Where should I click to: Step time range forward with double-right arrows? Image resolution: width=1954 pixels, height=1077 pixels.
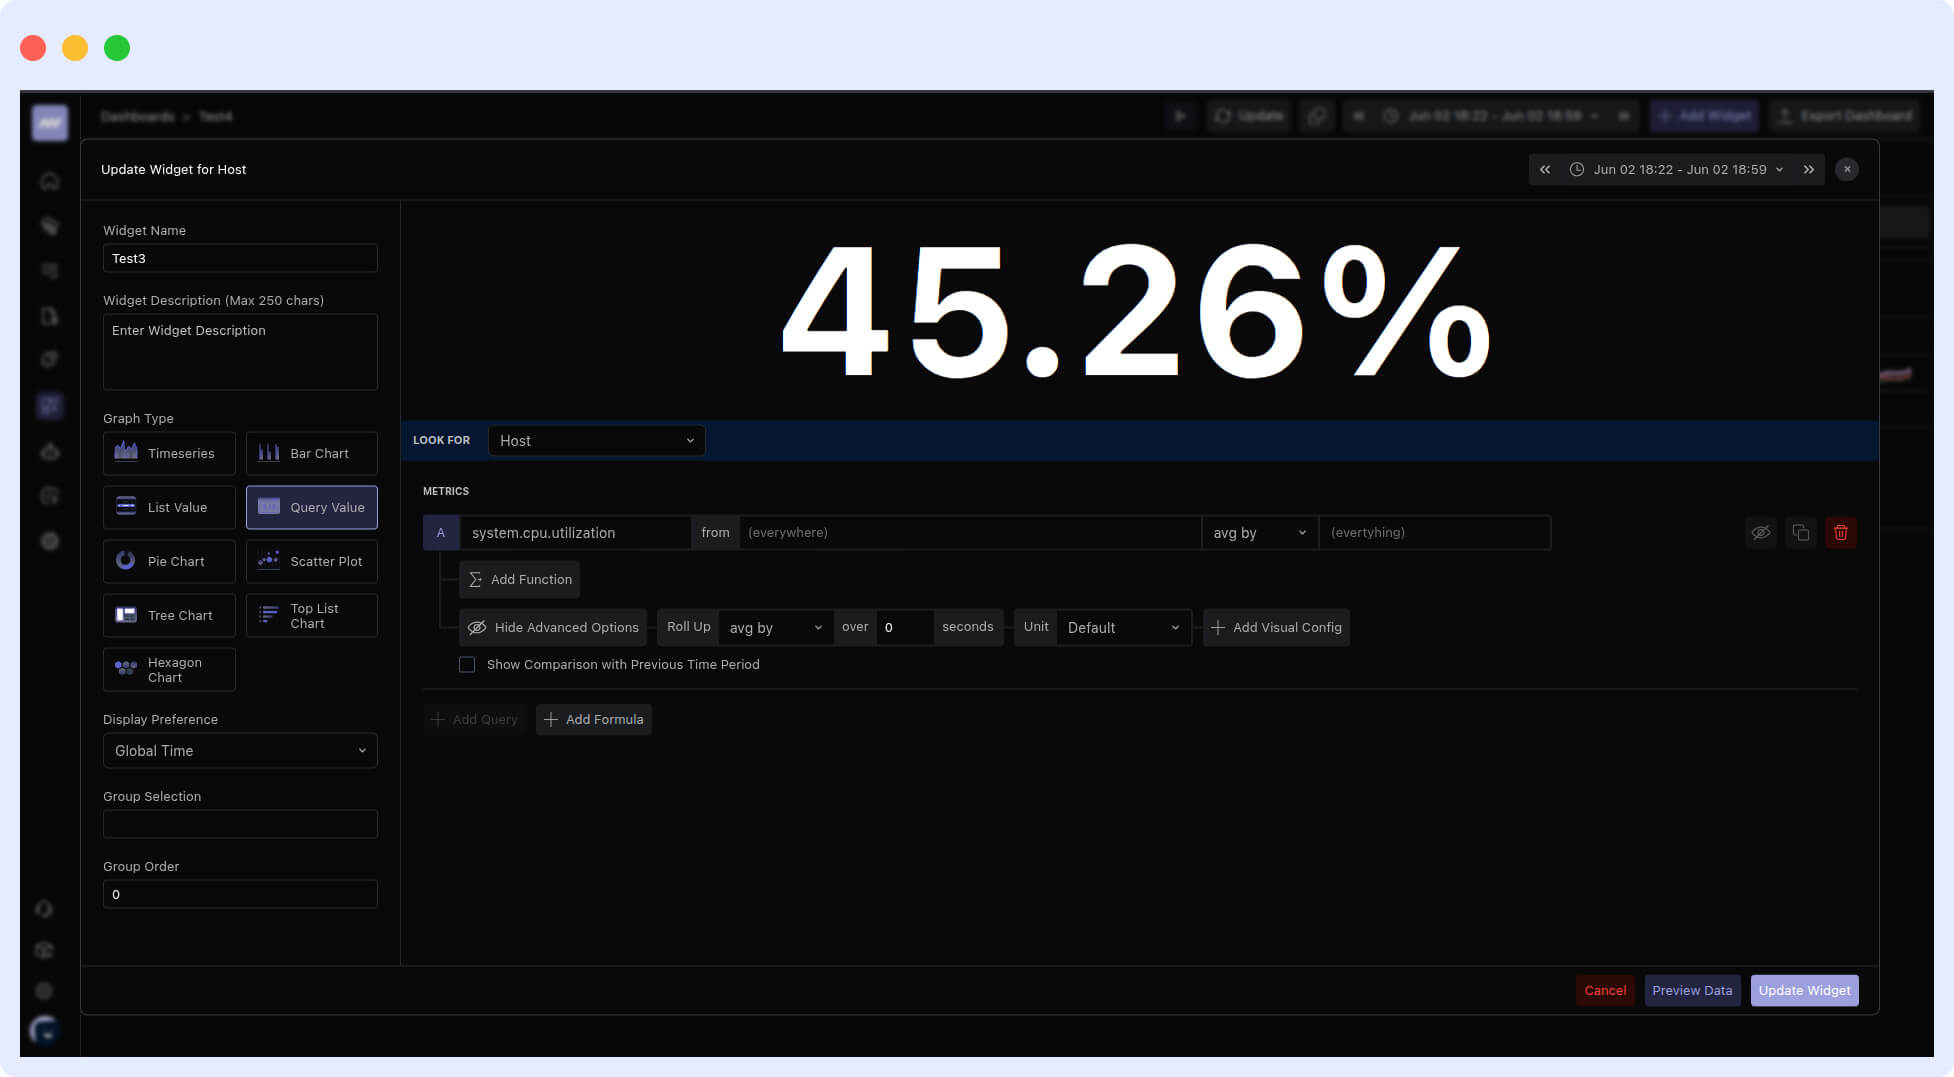(x=1808, y=170)
